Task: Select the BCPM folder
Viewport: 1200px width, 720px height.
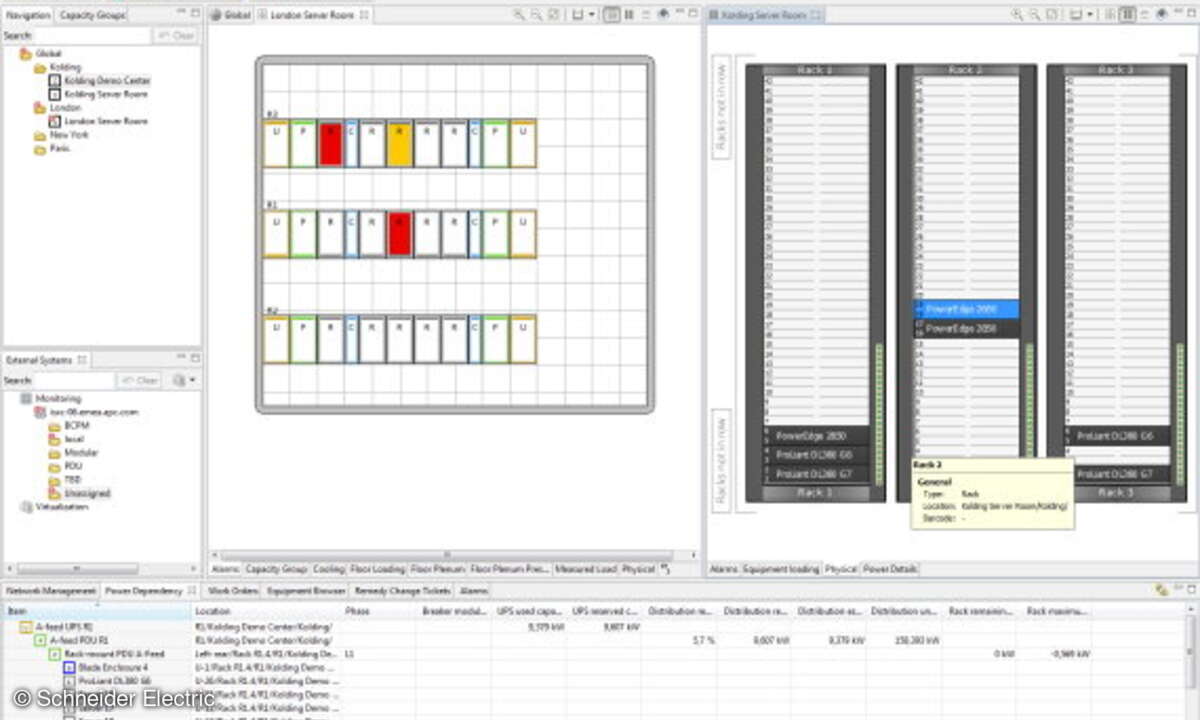Action: tap(69, 425)
